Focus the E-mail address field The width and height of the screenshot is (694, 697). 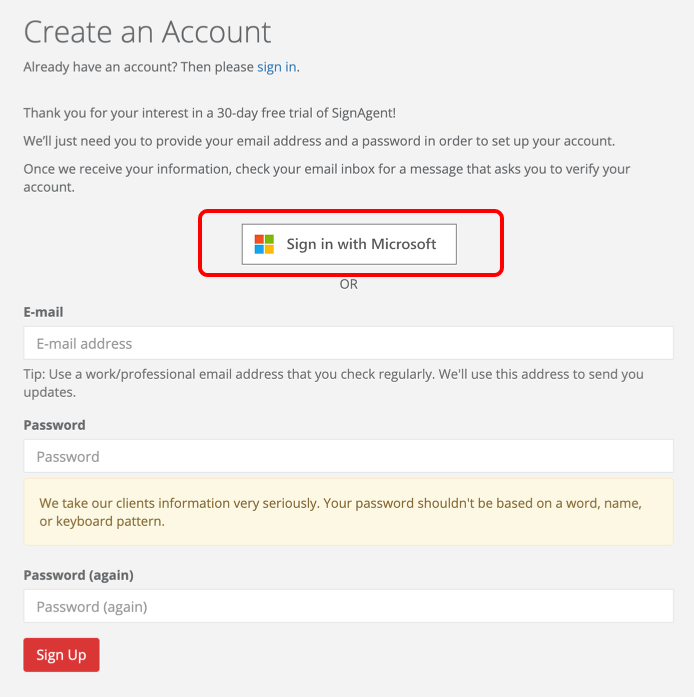[x=349, y=343]
